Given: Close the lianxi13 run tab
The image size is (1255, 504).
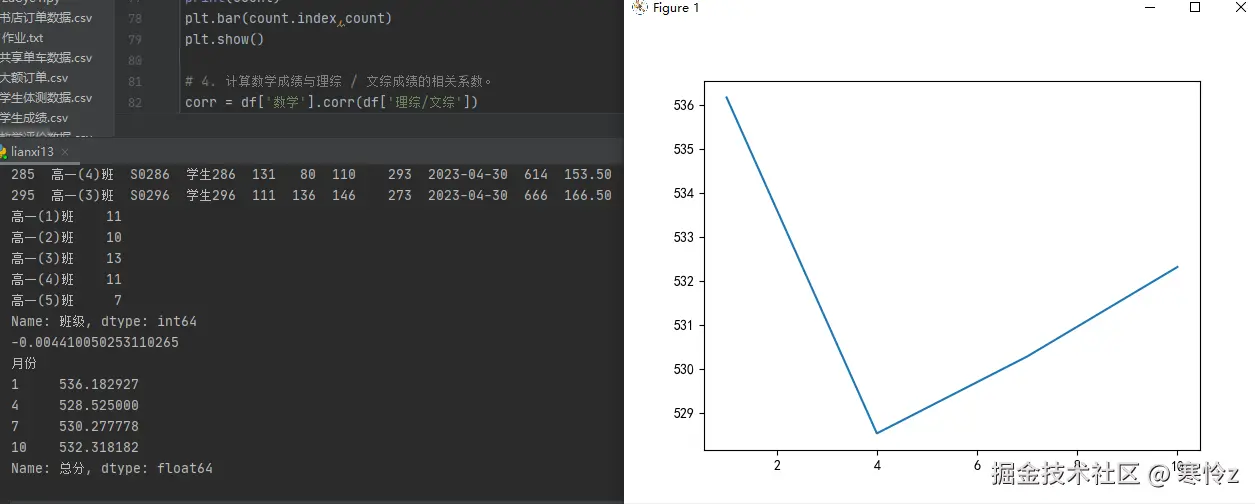Looking at the screenshot, I should [x=65, y=152].
